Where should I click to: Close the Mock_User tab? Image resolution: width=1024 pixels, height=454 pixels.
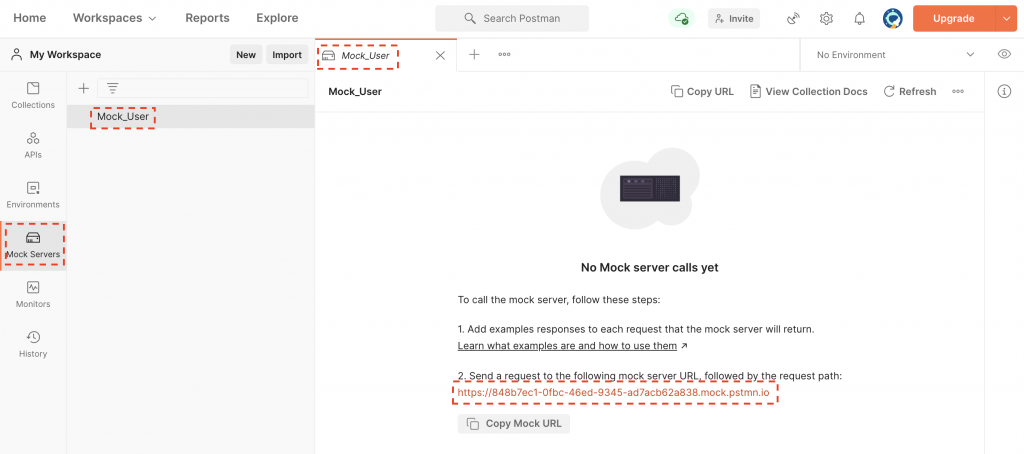coord(440,56)
